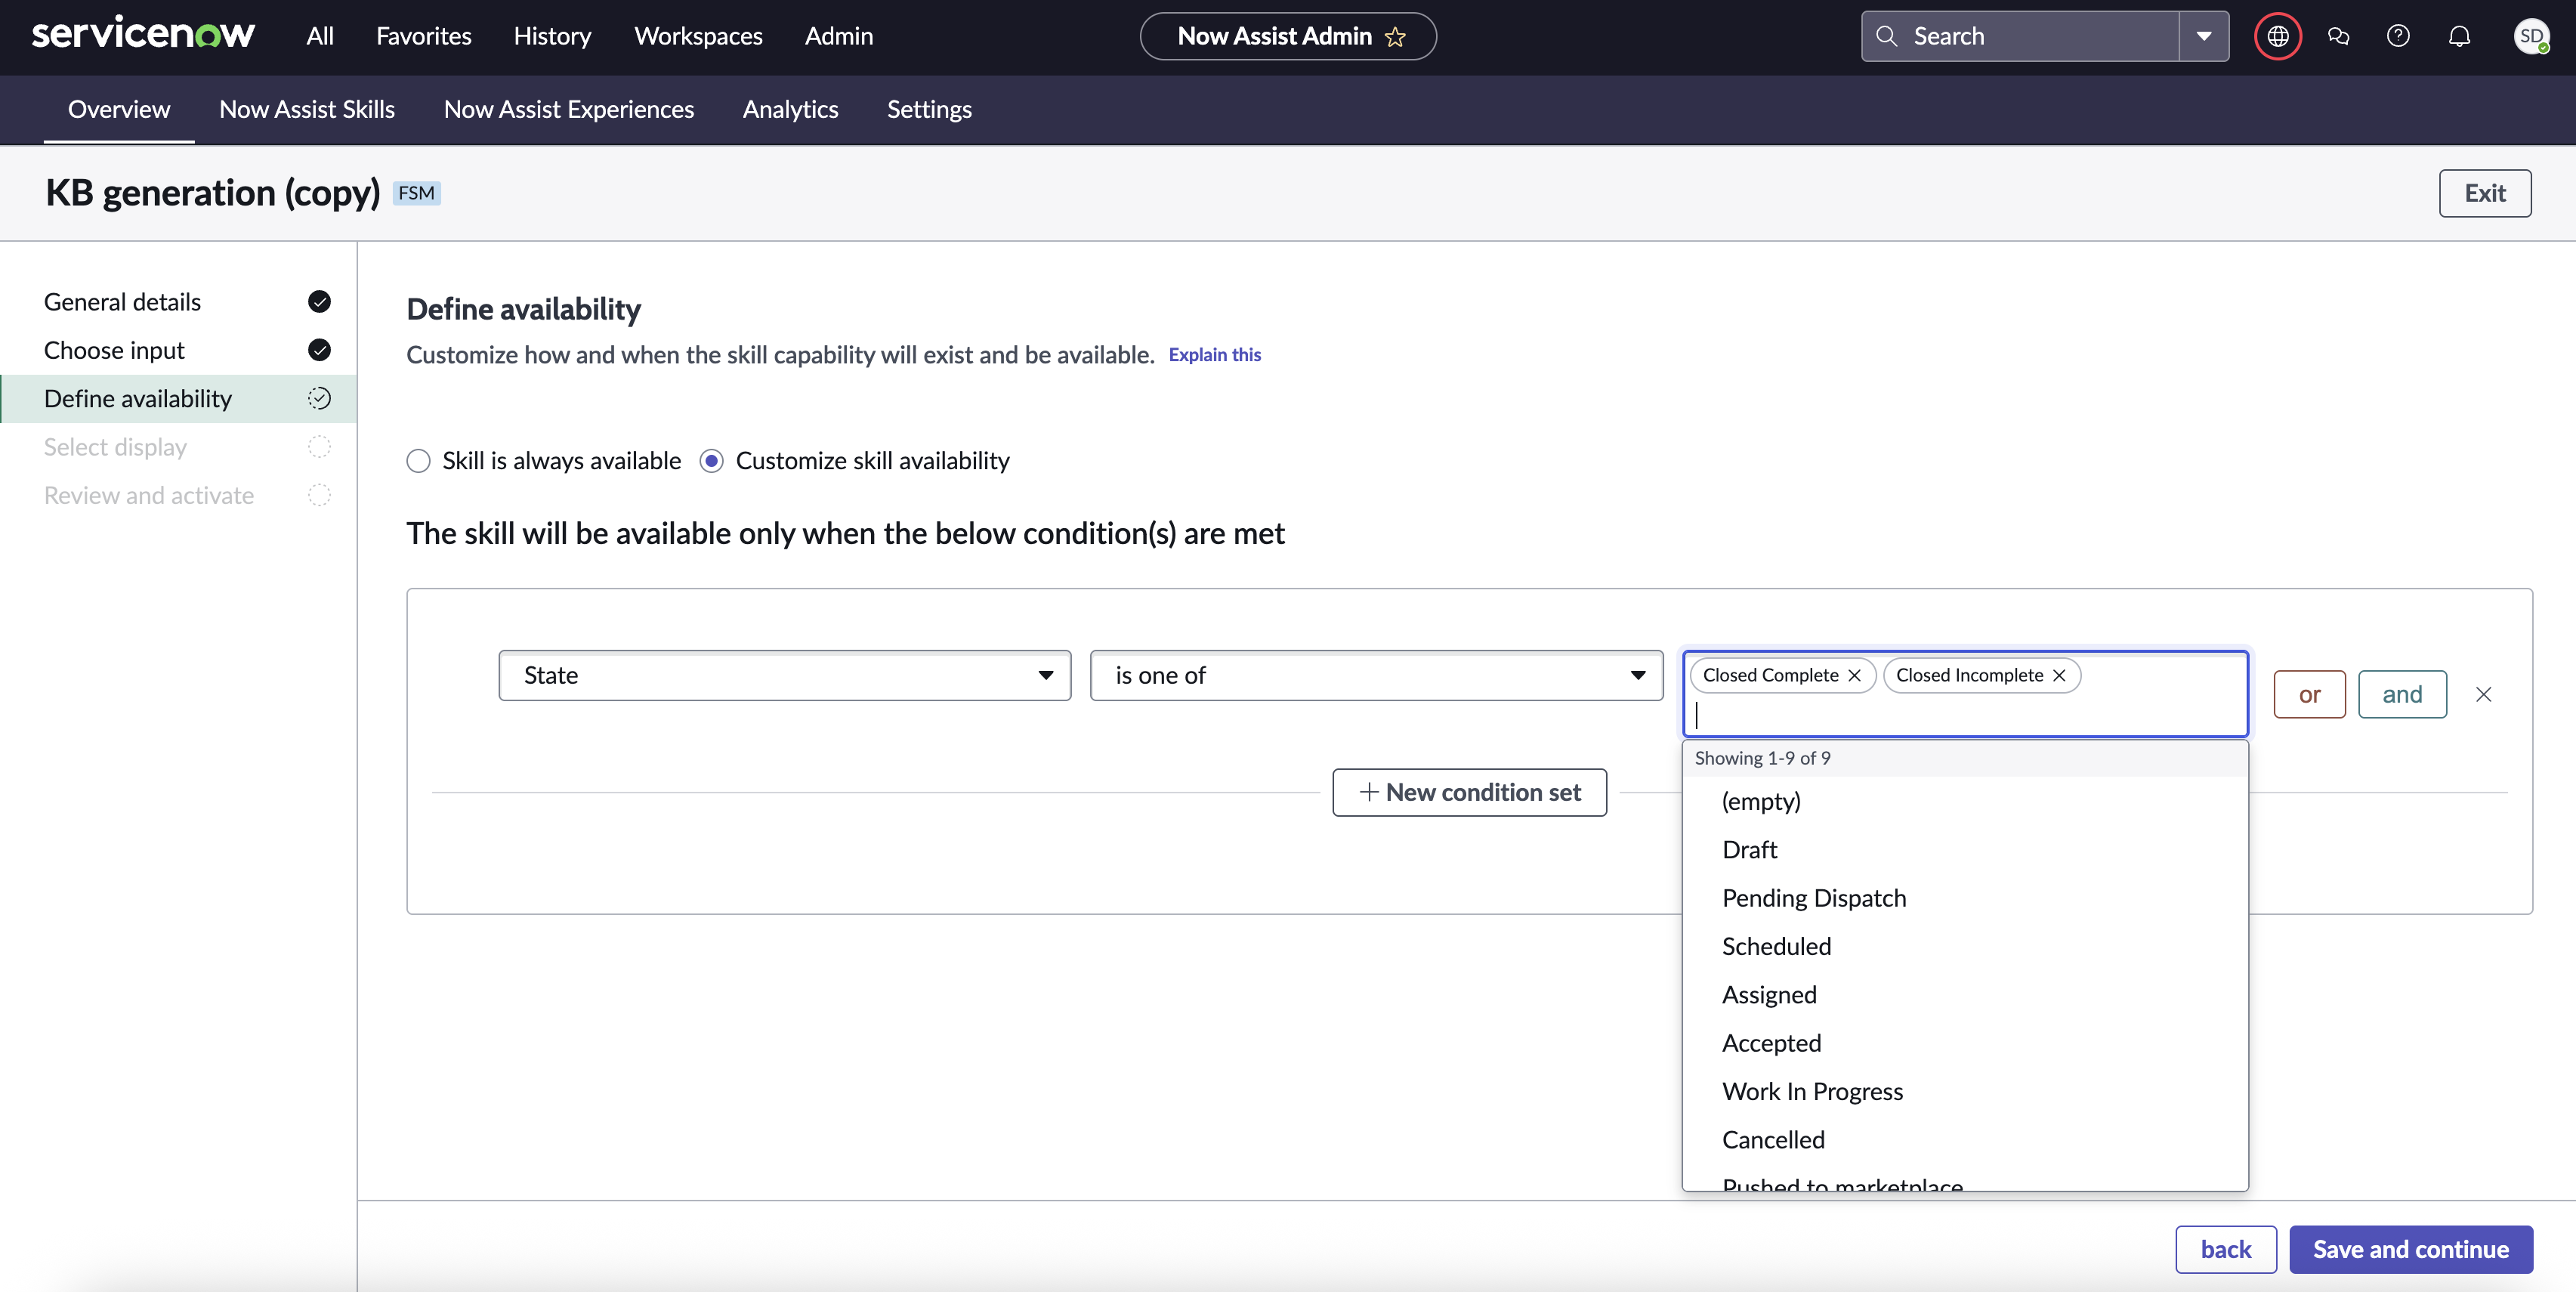Click the back button

point(2225,1249)
